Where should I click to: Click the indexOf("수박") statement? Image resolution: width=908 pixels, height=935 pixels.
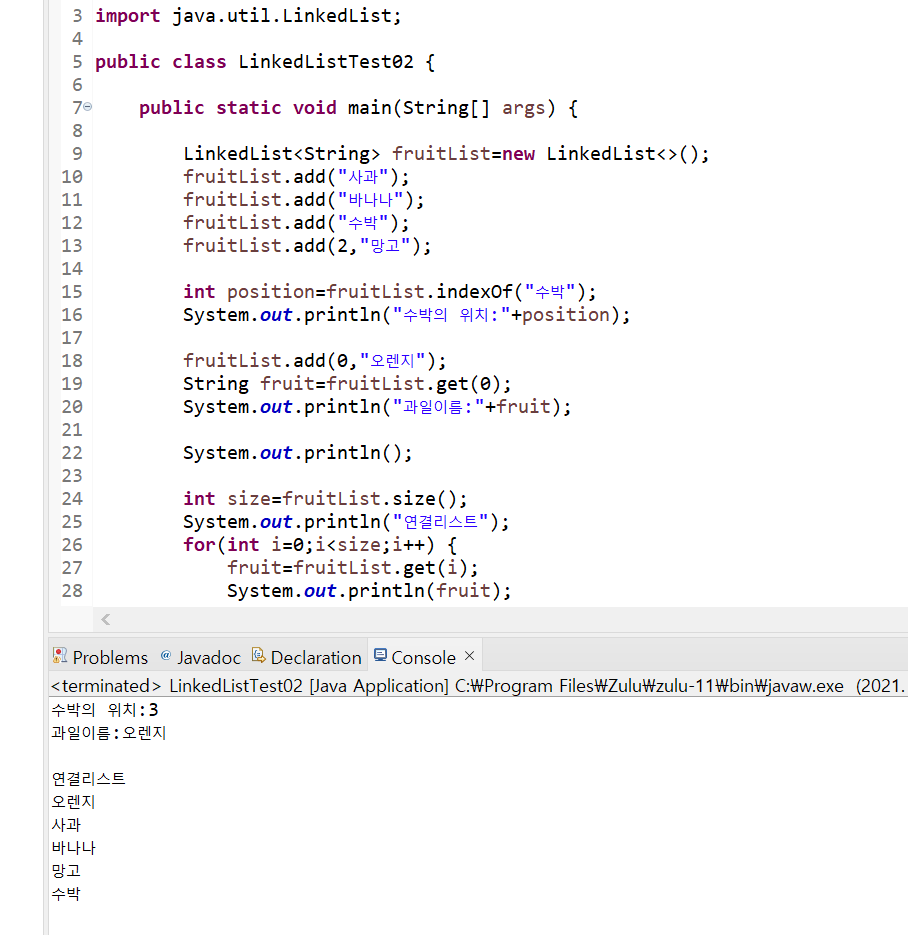(389, 292)
